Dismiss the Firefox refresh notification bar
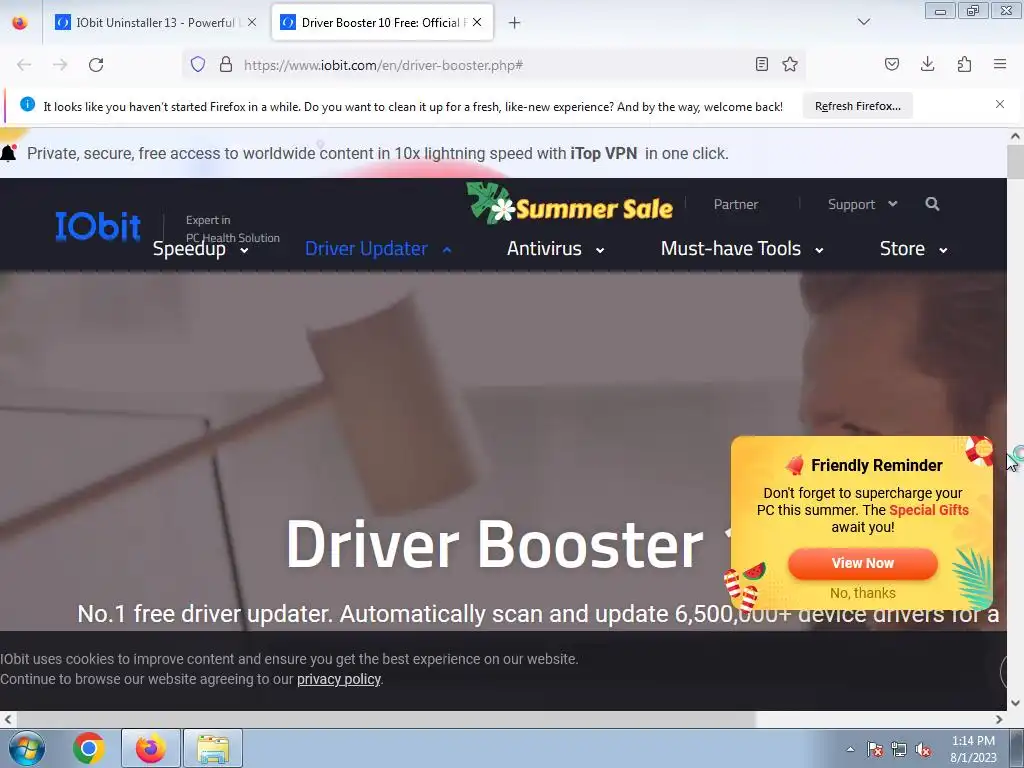This screenshot has height=768, width=1024. (1000, 104)
